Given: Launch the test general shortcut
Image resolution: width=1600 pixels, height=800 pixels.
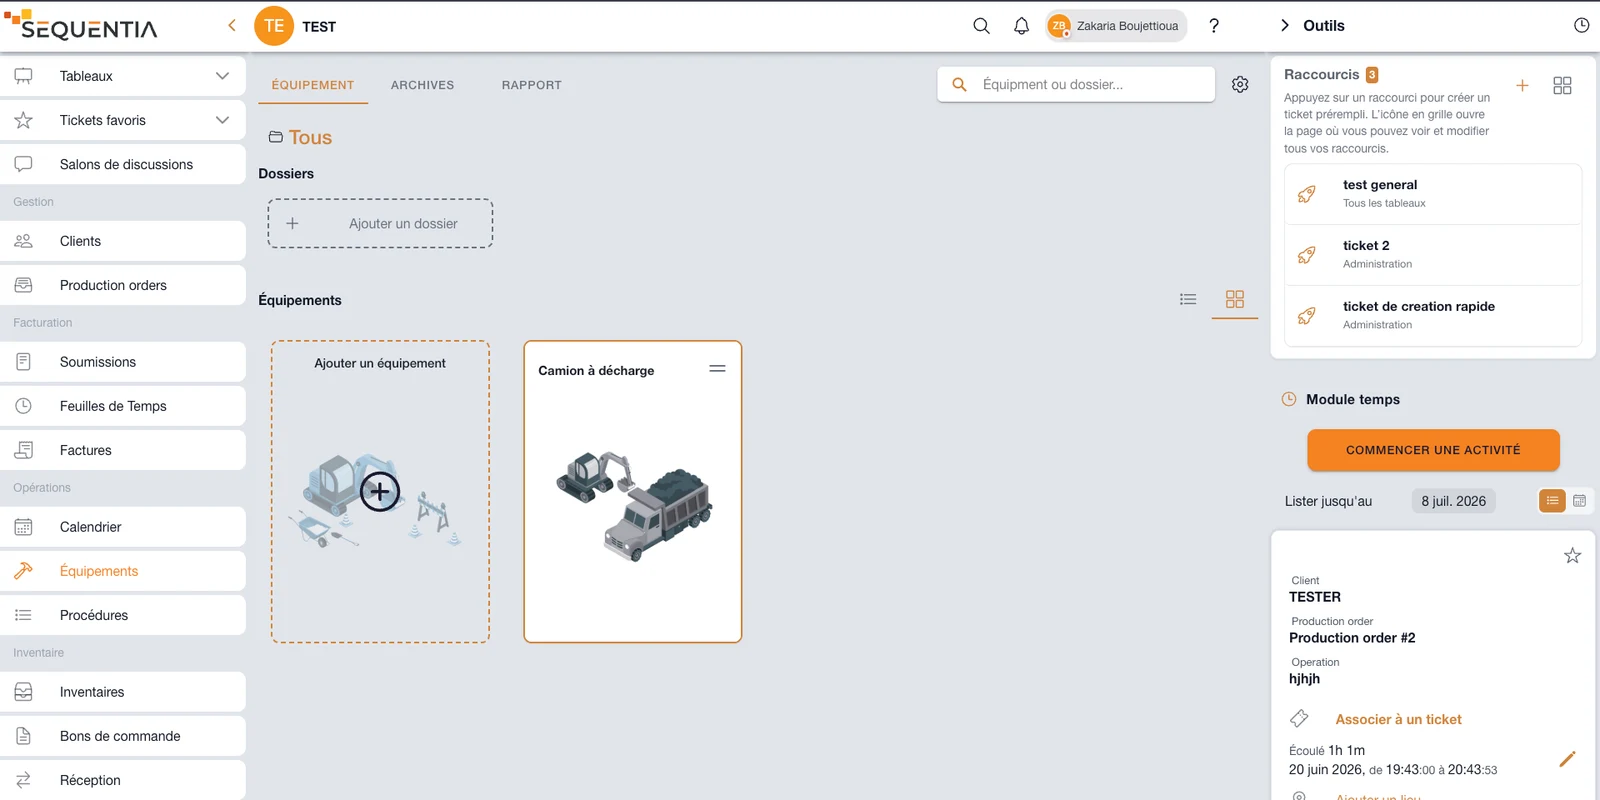Looking at the screenshot, I should tap(1433, 194).
